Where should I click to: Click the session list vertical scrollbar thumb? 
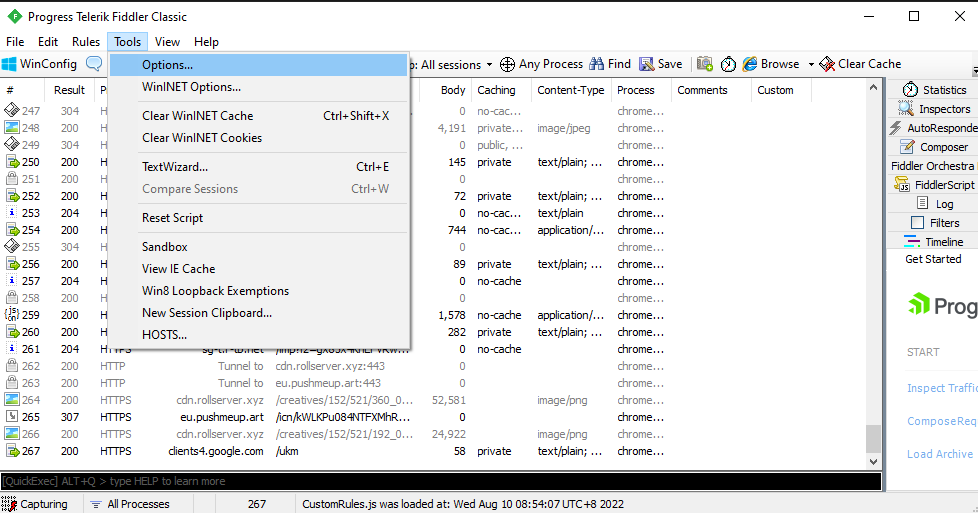click(873, 438)
